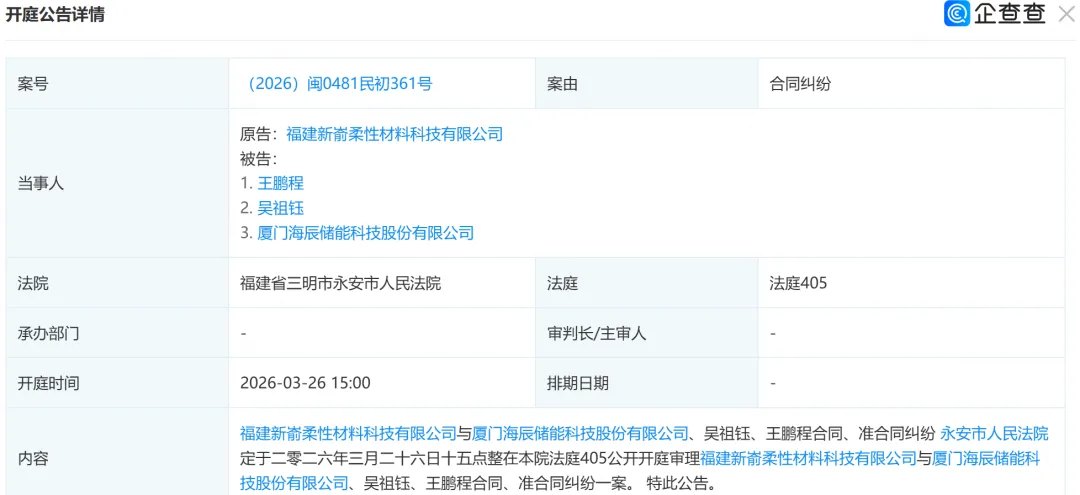Click the 内容 label cell
1080x495 pixels.
[x=117, y=452]
